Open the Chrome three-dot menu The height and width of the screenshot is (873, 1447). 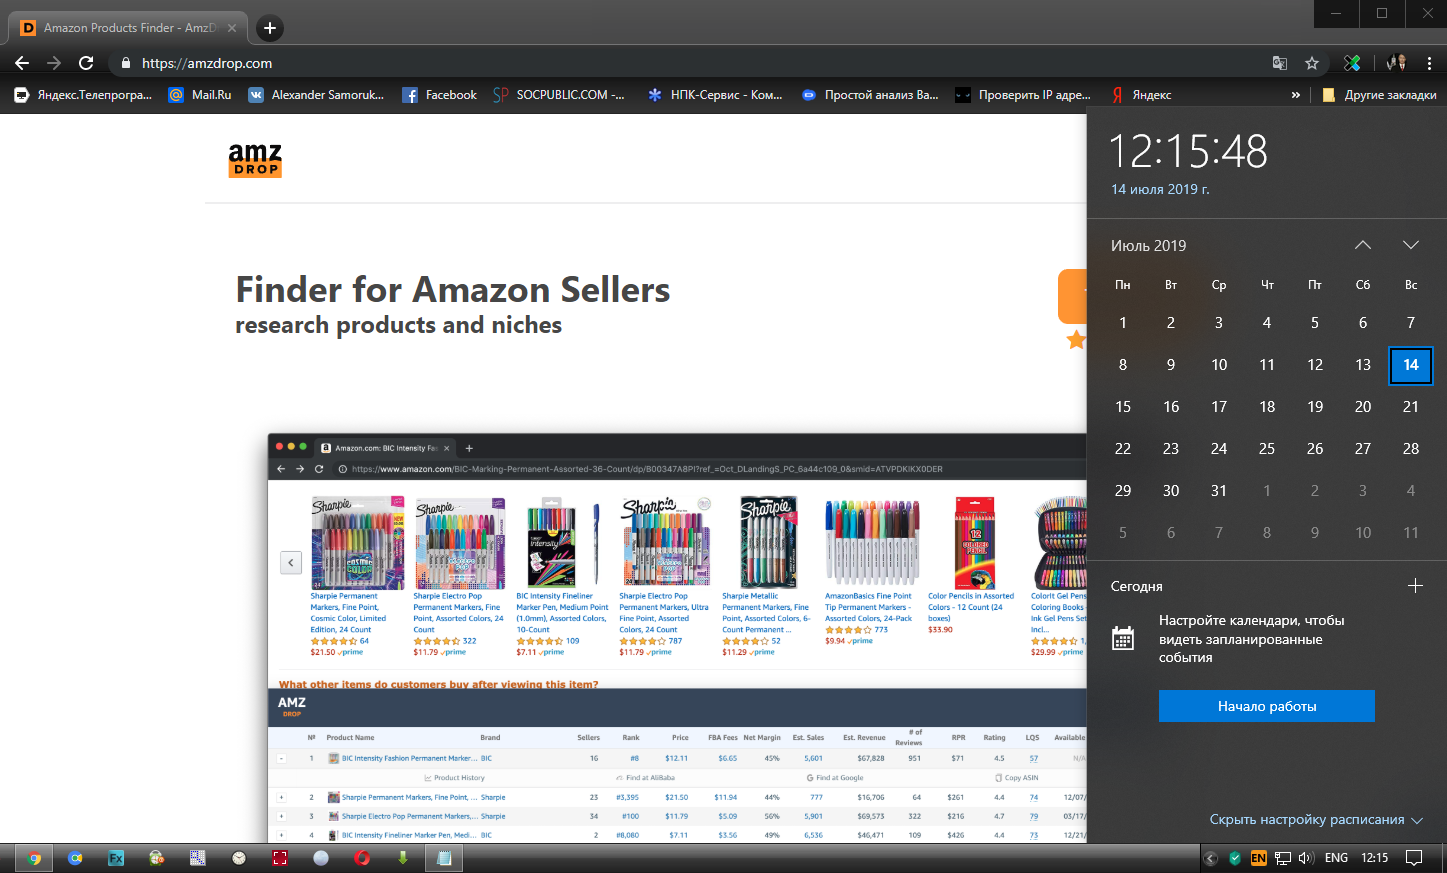click(1430, 63)
